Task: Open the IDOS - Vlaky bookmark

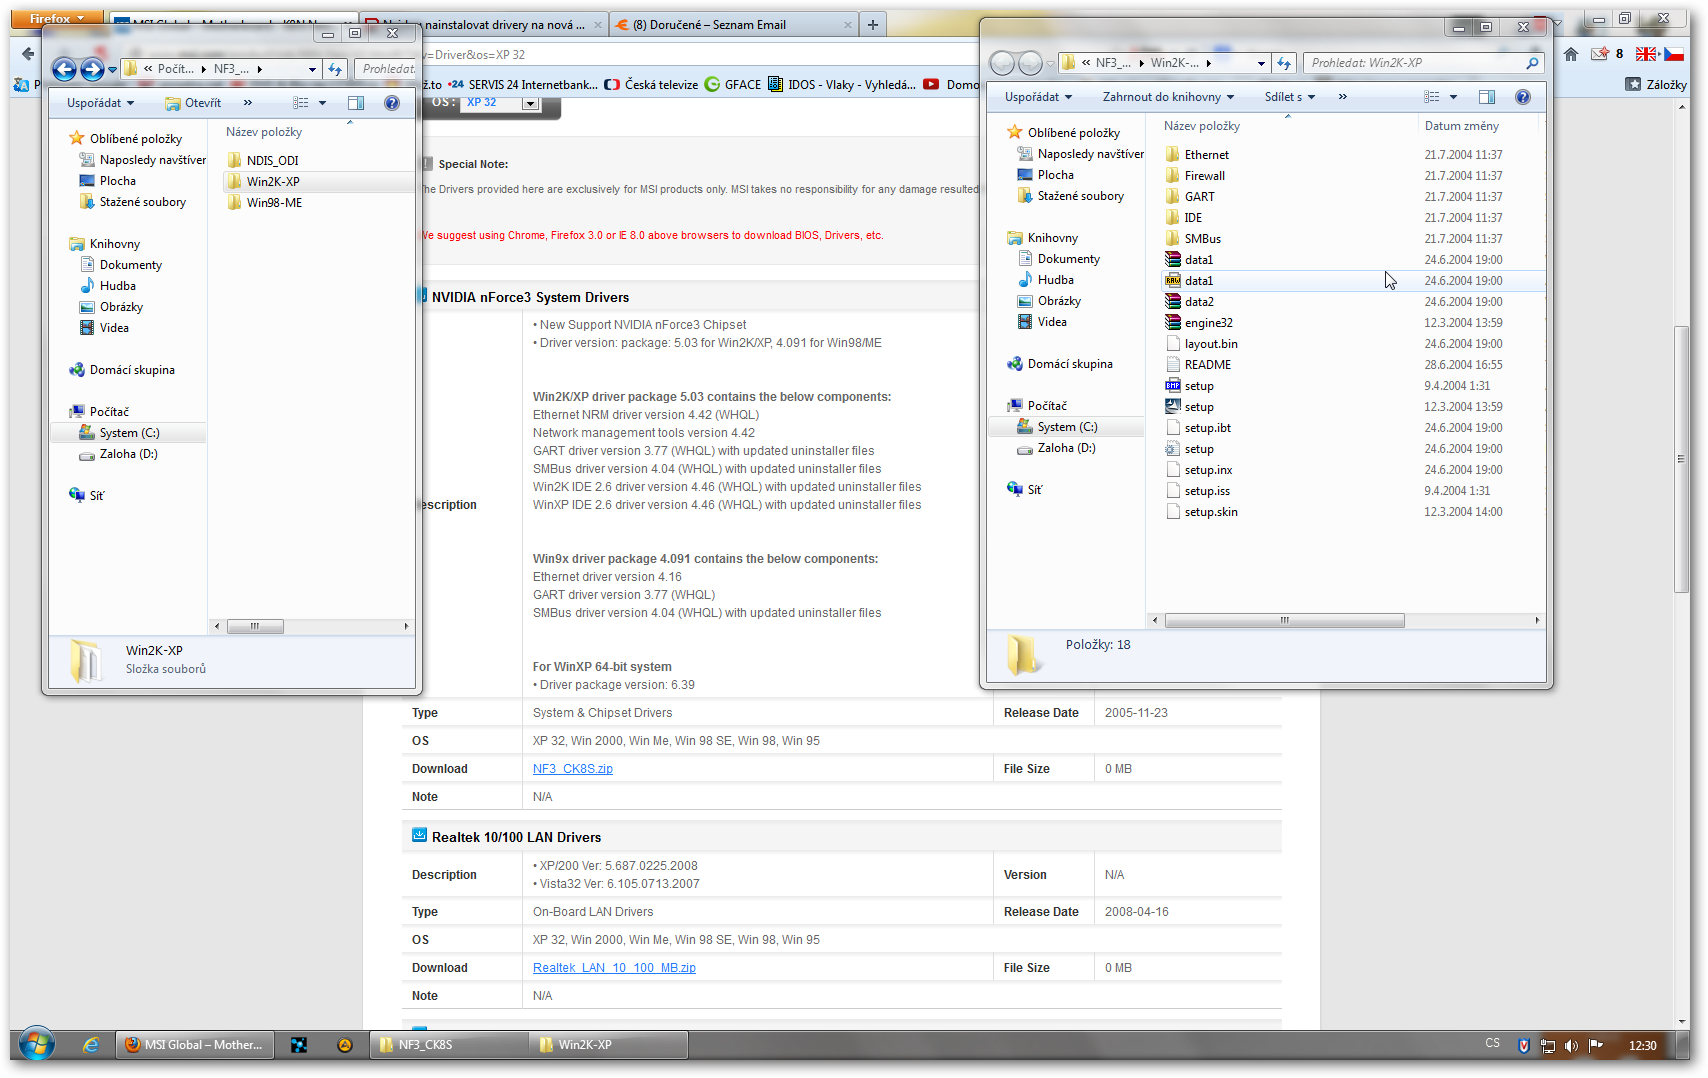Action: [842, 85]
